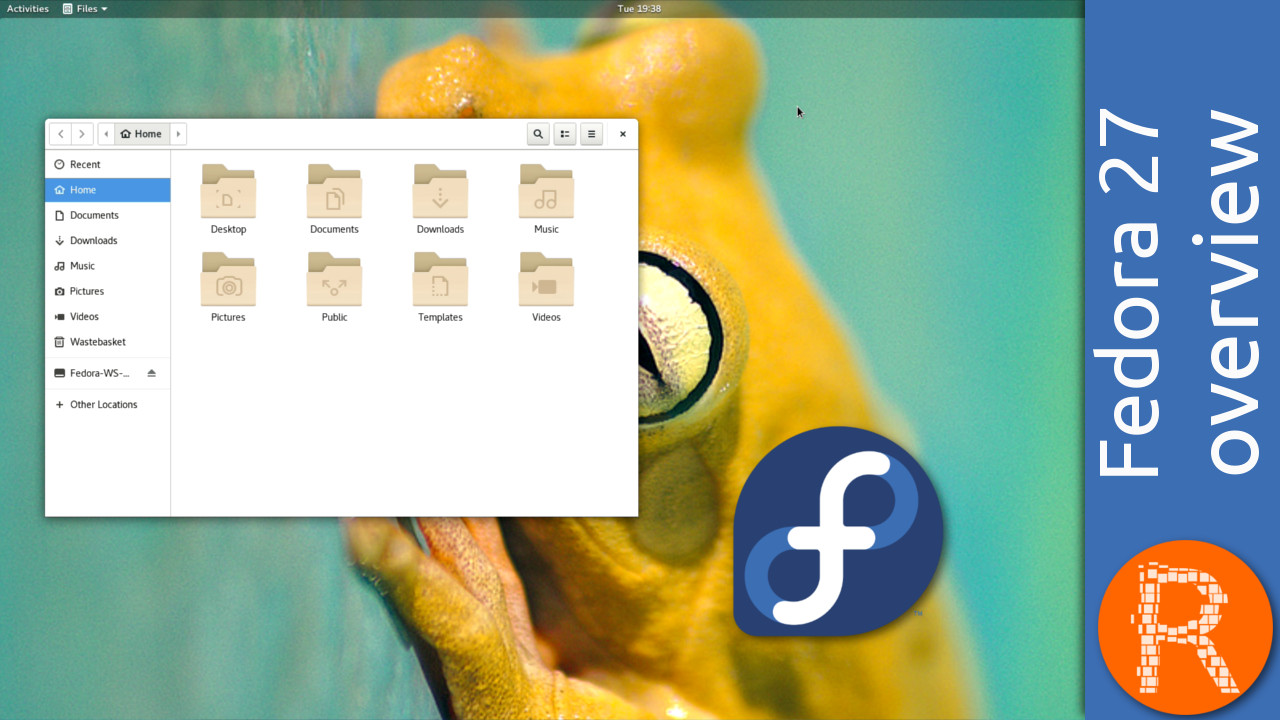Go forward with the right arrow
Screen dimensions: 1280x720
(x=82, y=134)
